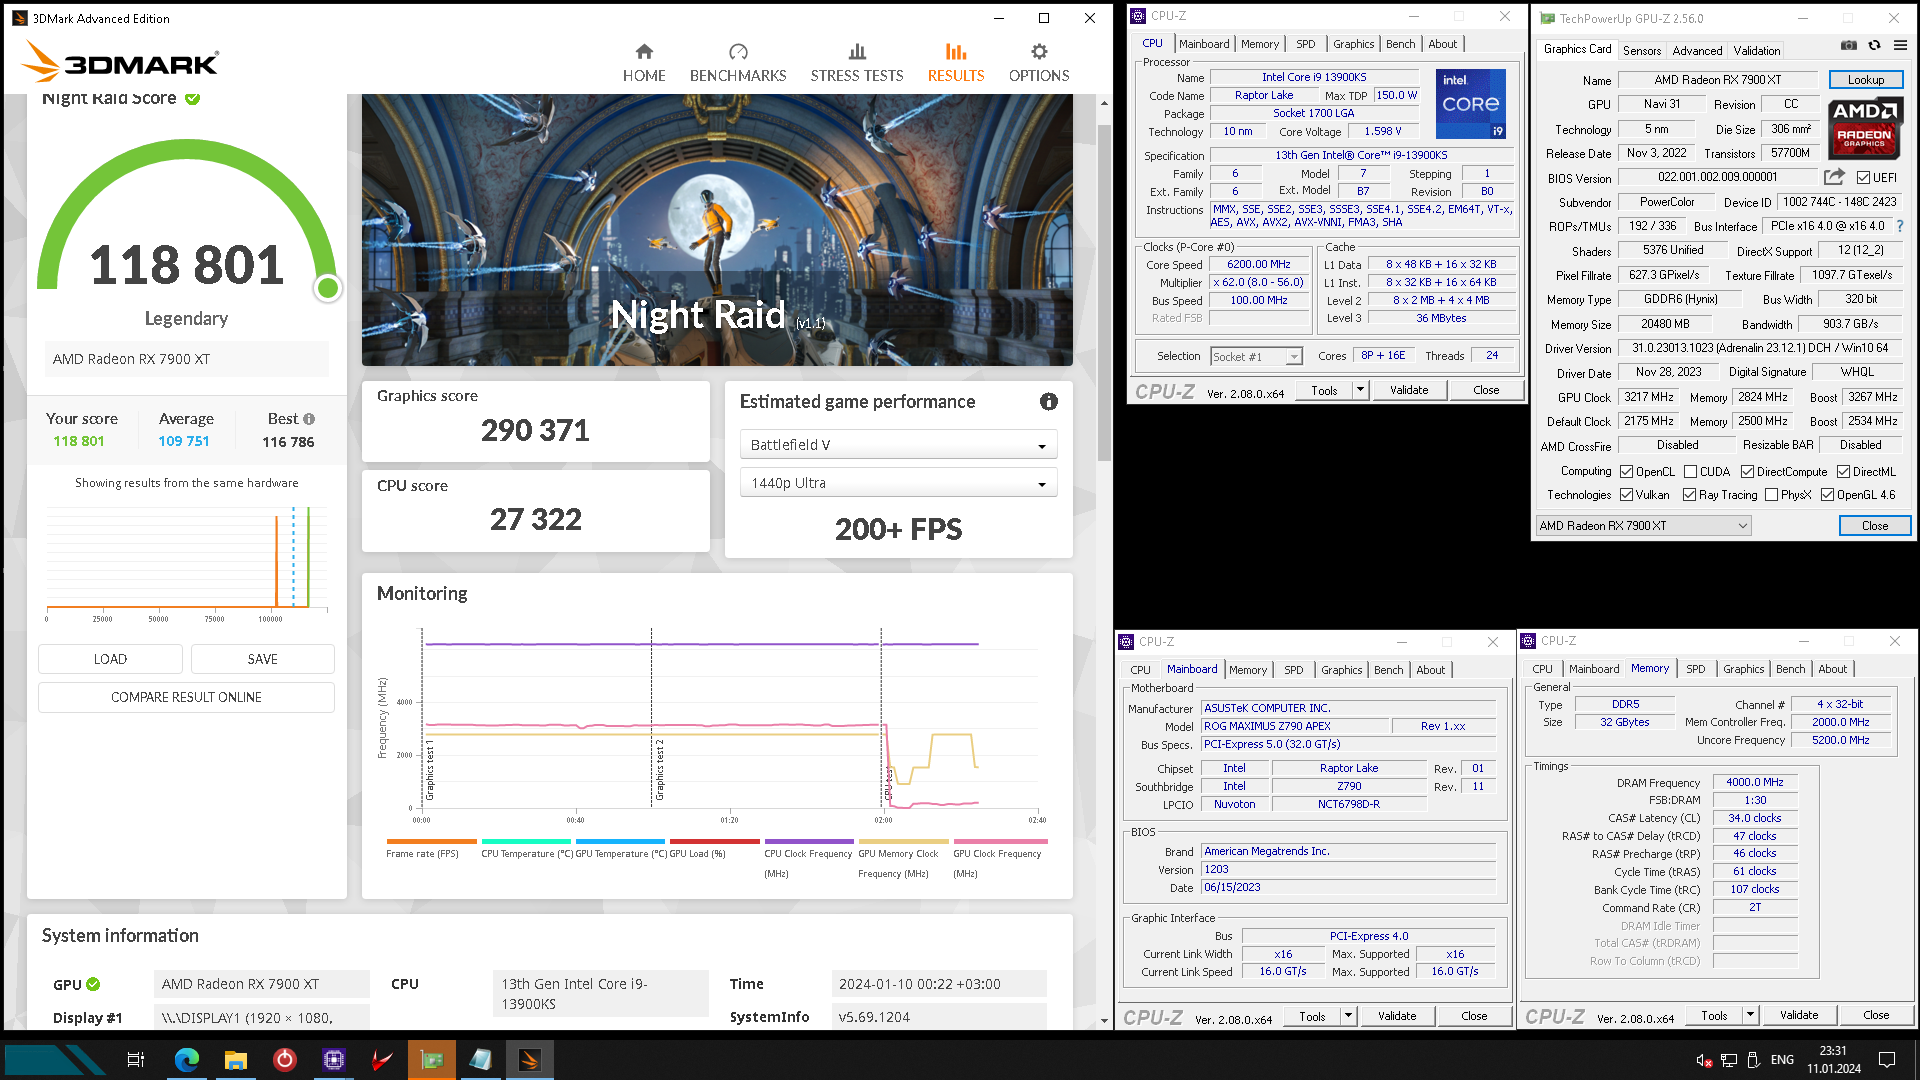Screen dimensions: 1920x1080
Task: Open the RESULTS section in 3DMark
Action: pos(956,63)
